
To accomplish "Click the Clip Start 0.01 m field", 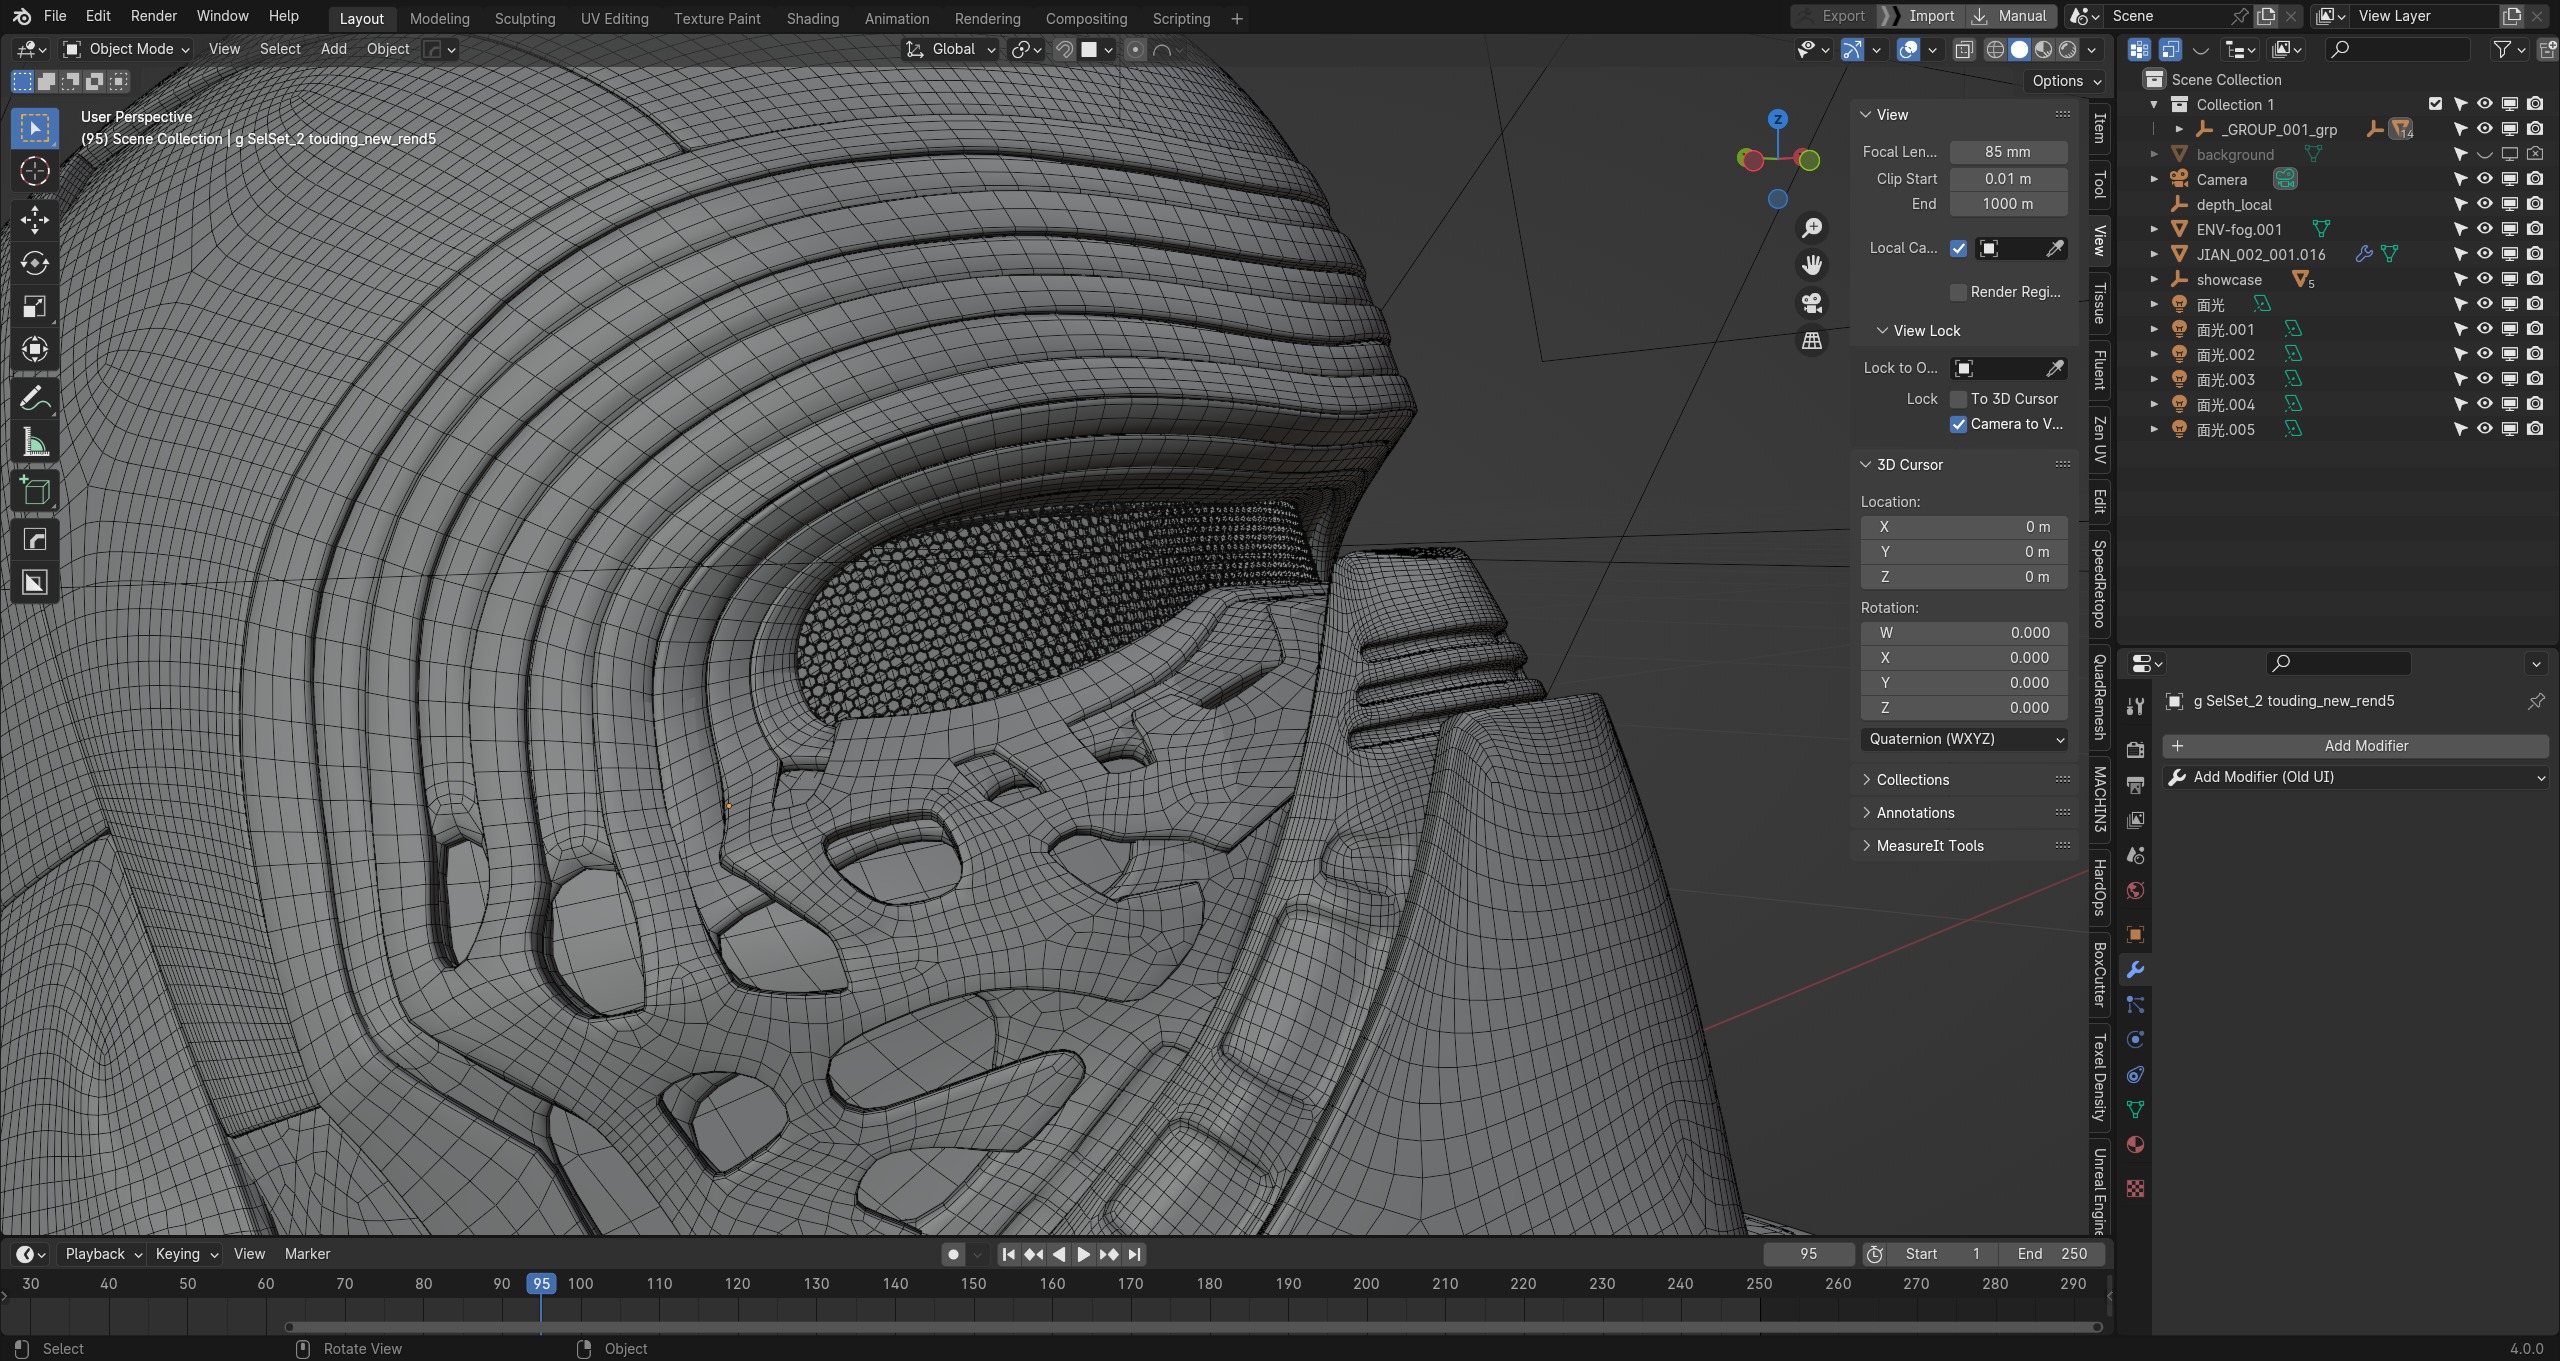I will (2008, 179).
